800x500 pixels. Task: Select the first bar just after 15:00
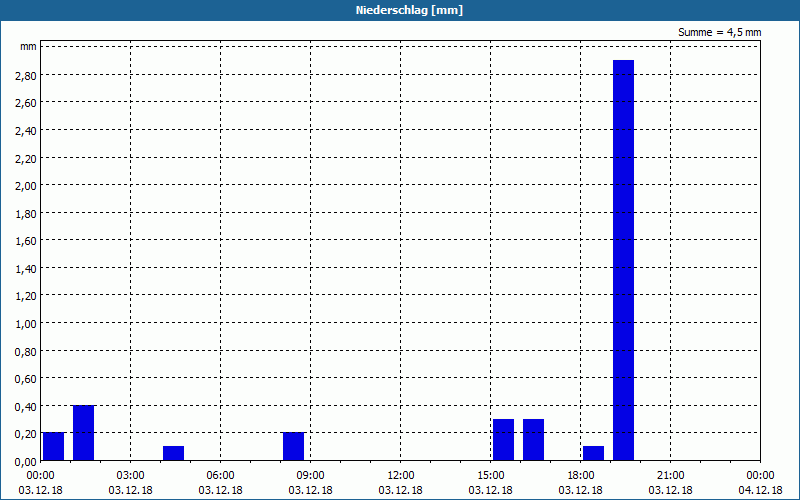click(x=504, y=440)
